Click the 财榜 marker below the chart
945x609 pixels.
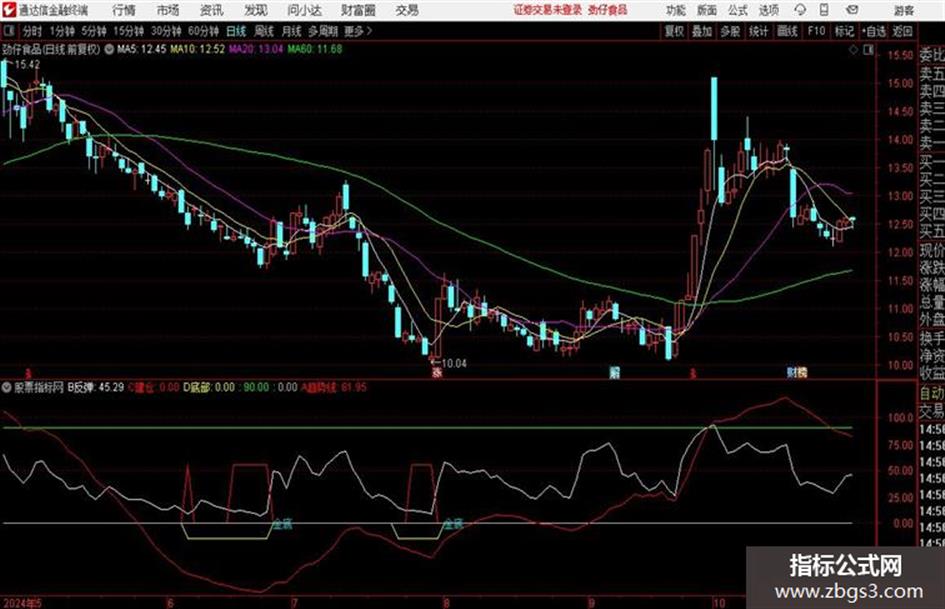tap(797, 372)
